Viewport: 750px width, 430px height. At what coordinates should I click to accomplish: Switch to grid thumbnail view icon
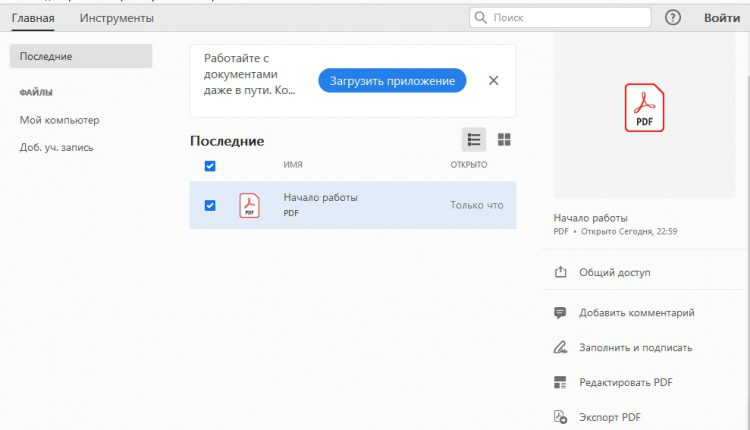[x=504, y=140]
